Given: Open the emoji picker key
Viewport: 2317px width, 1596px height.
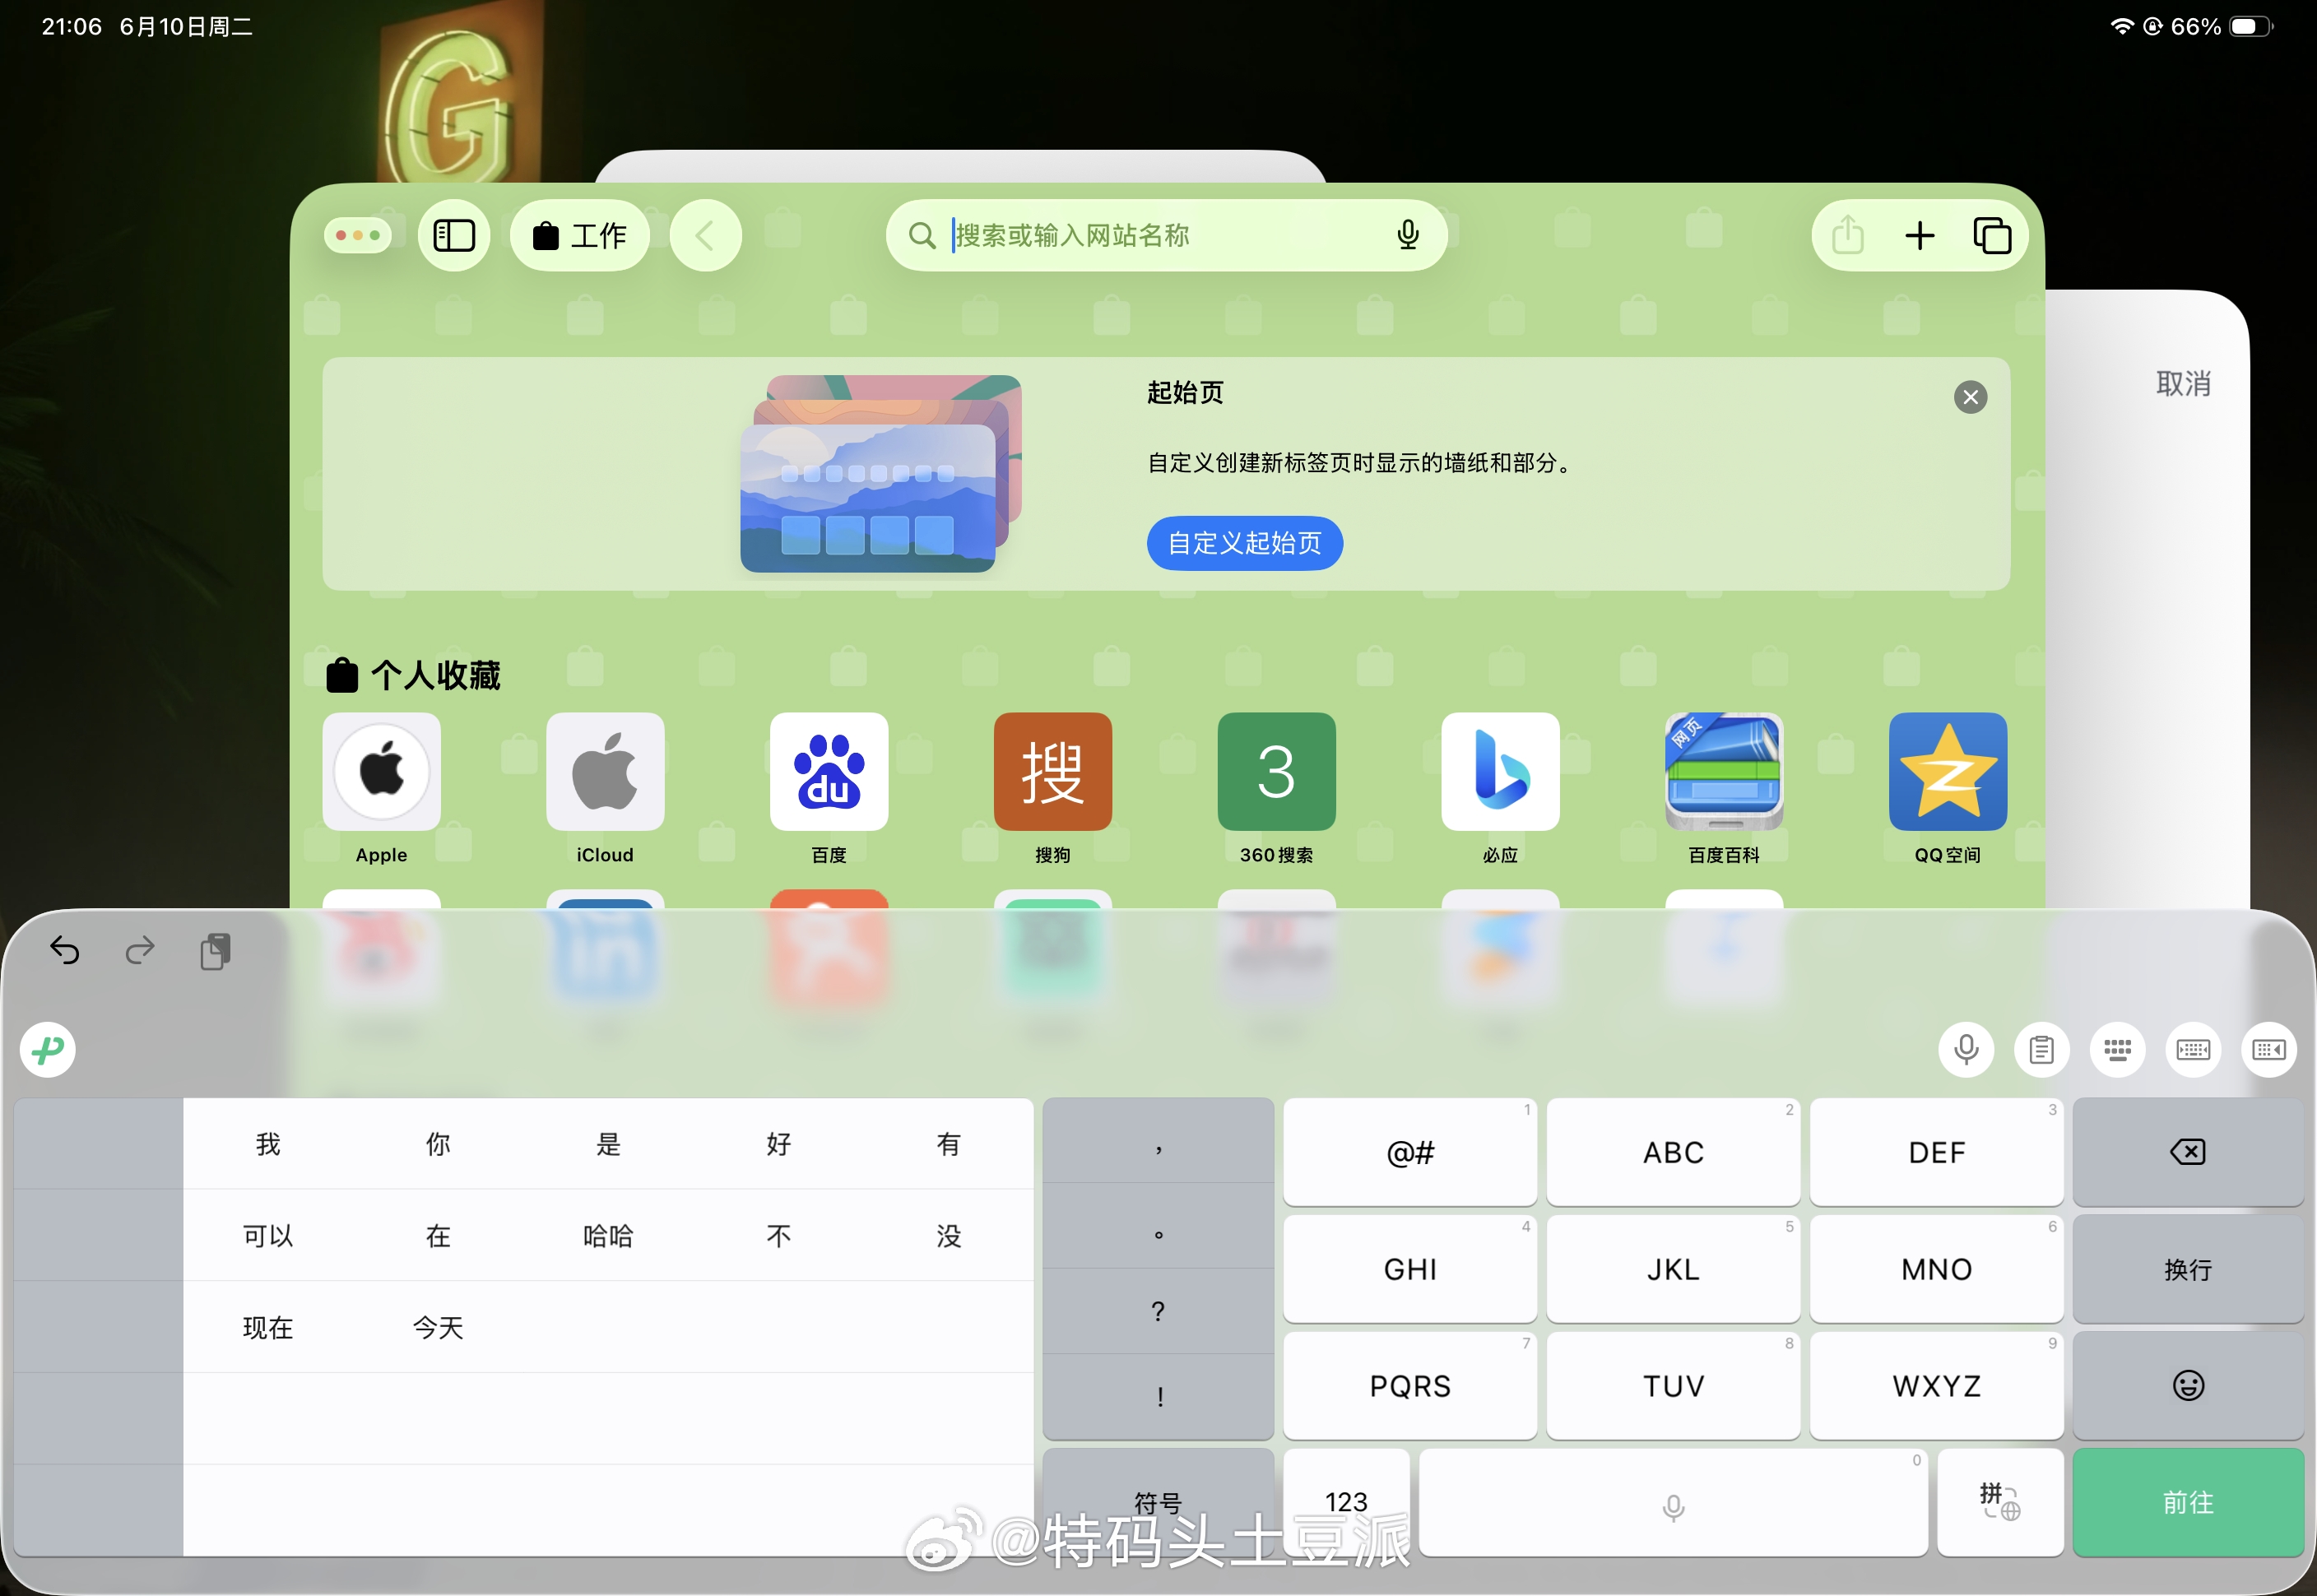Looking at the screenshot, I should pyautogui.click(x=2187, y=1385).
